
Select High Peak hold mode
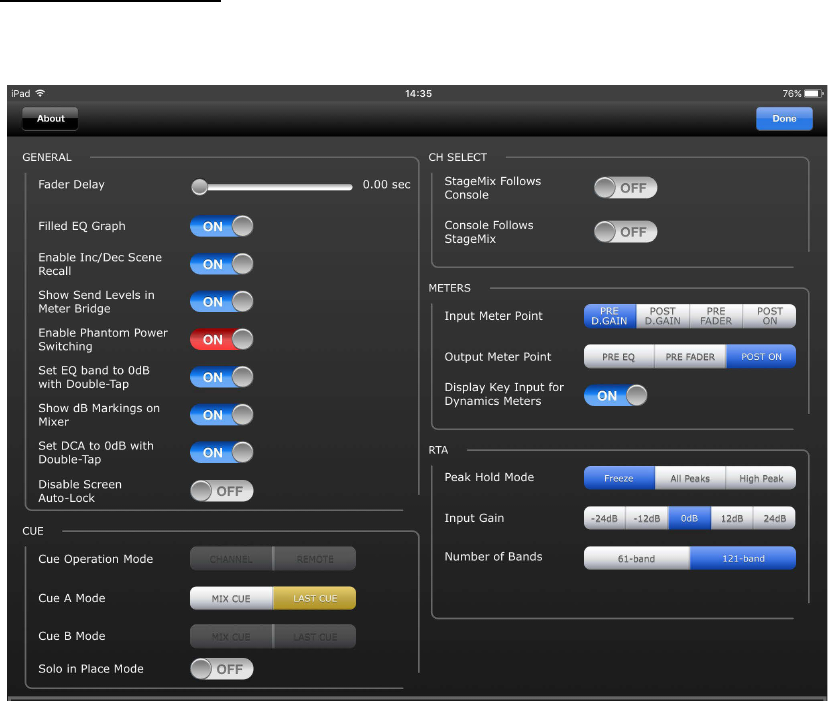pyautogui.click(x=760, y=478)
